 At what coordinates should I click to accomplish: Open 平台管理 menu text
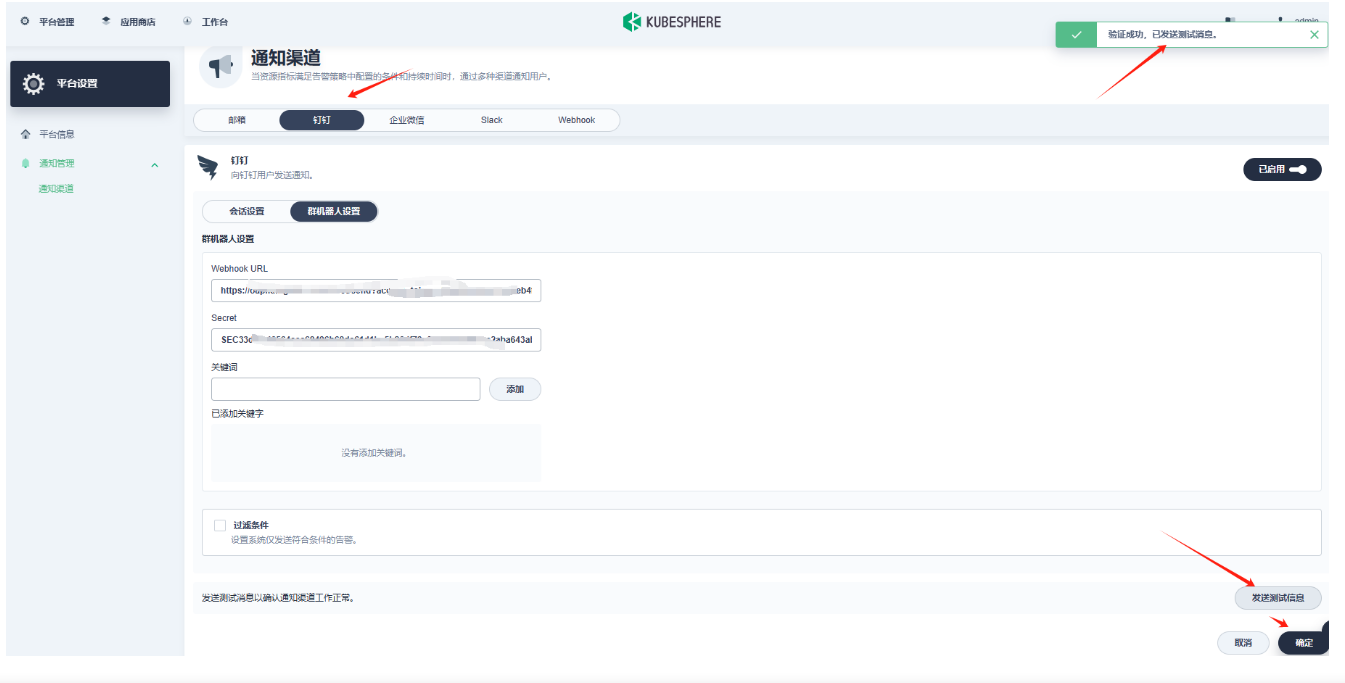[57, 22]
